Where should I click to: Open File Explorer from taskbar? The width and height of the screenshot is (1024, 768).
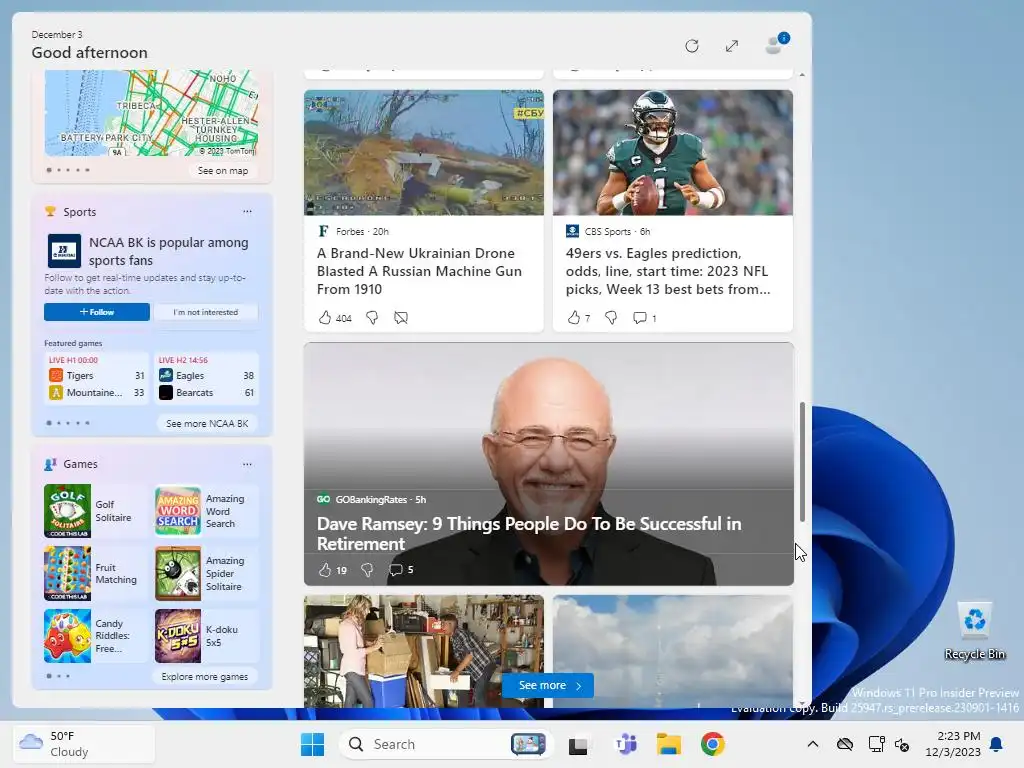[x=669, y=744]
